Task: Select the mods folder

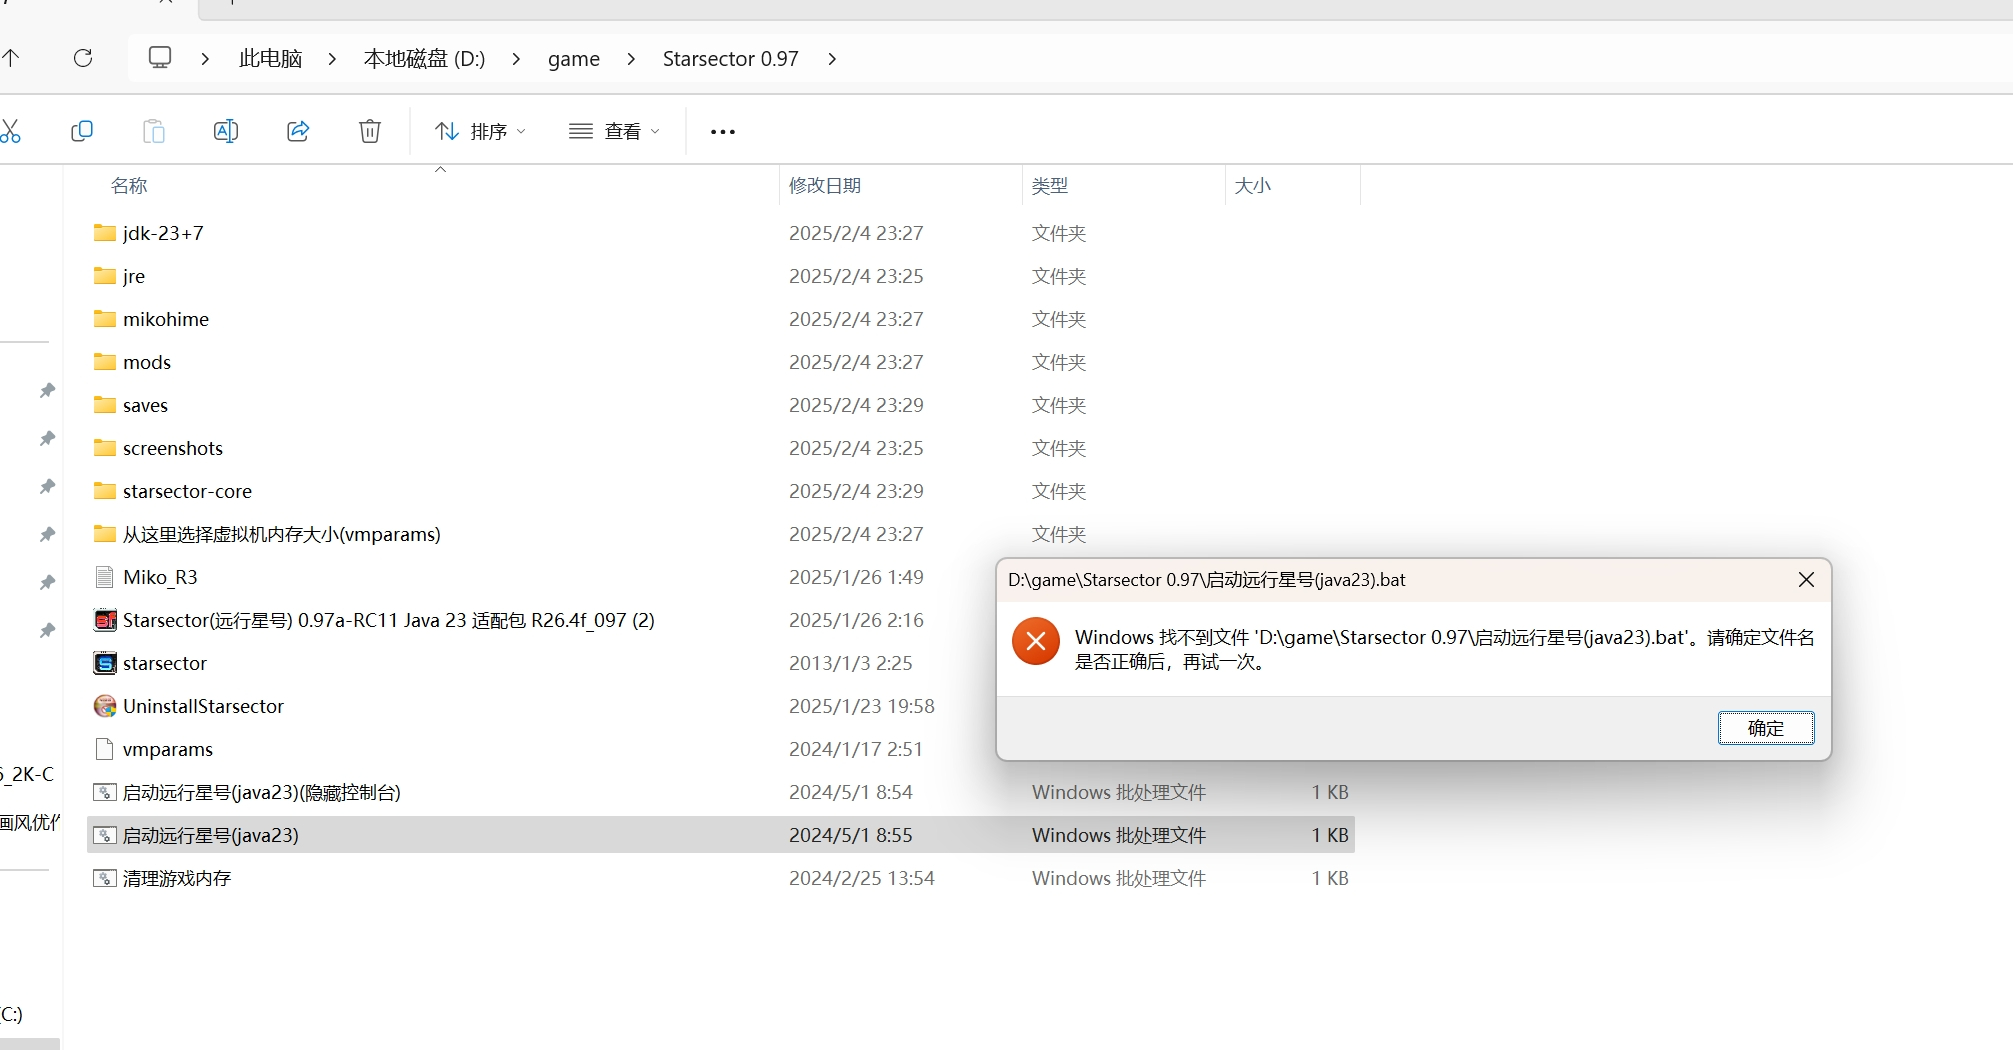Action: point(147,362)
